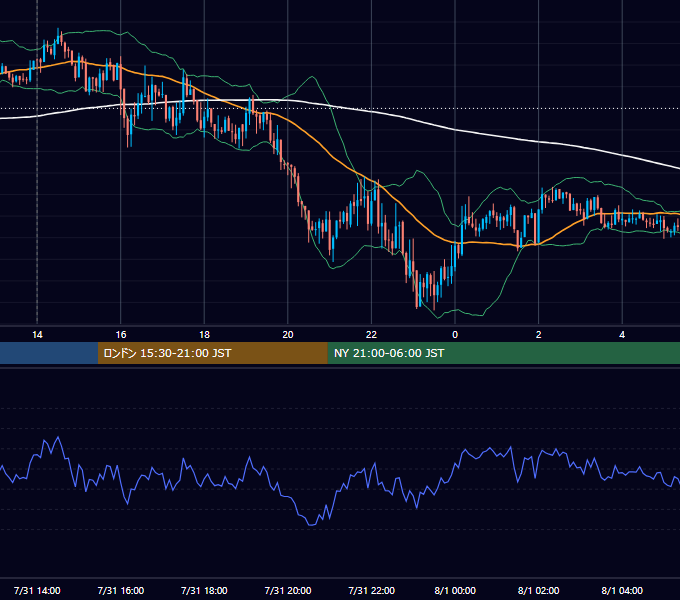Click the 7/31 14:00 date label

point(37,590)
